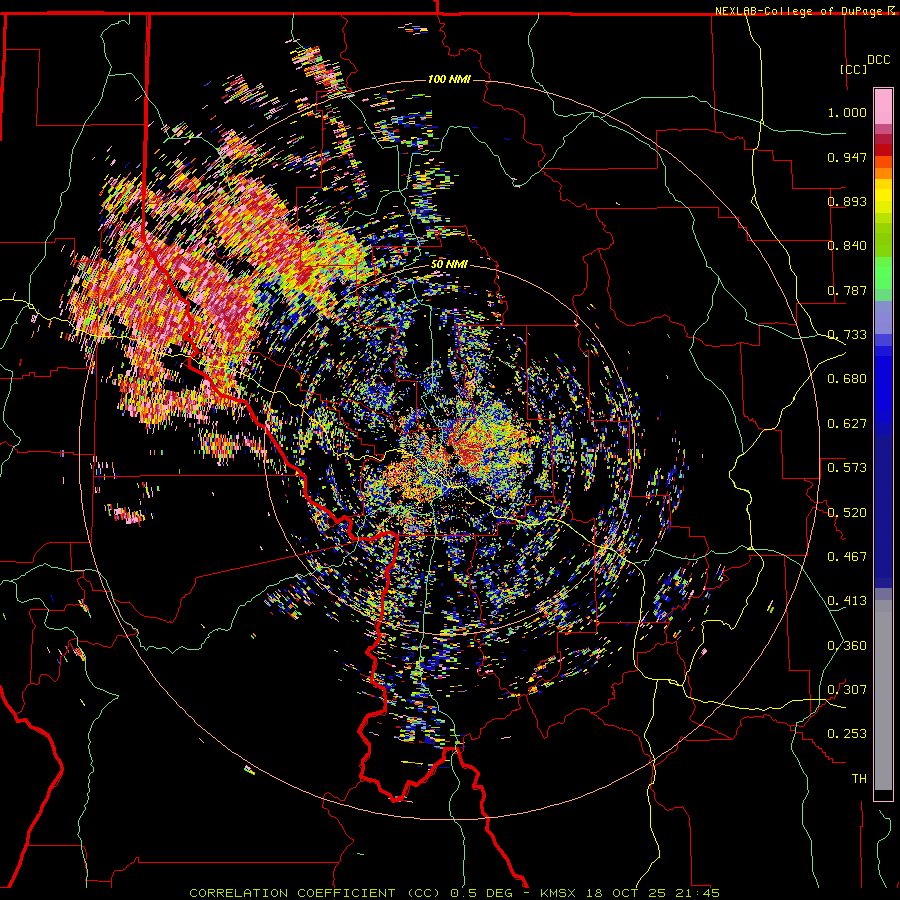900x900 pixels.
Task: Pick the bright blue swatch beside 0.680
Action: (x=883, y=385)
